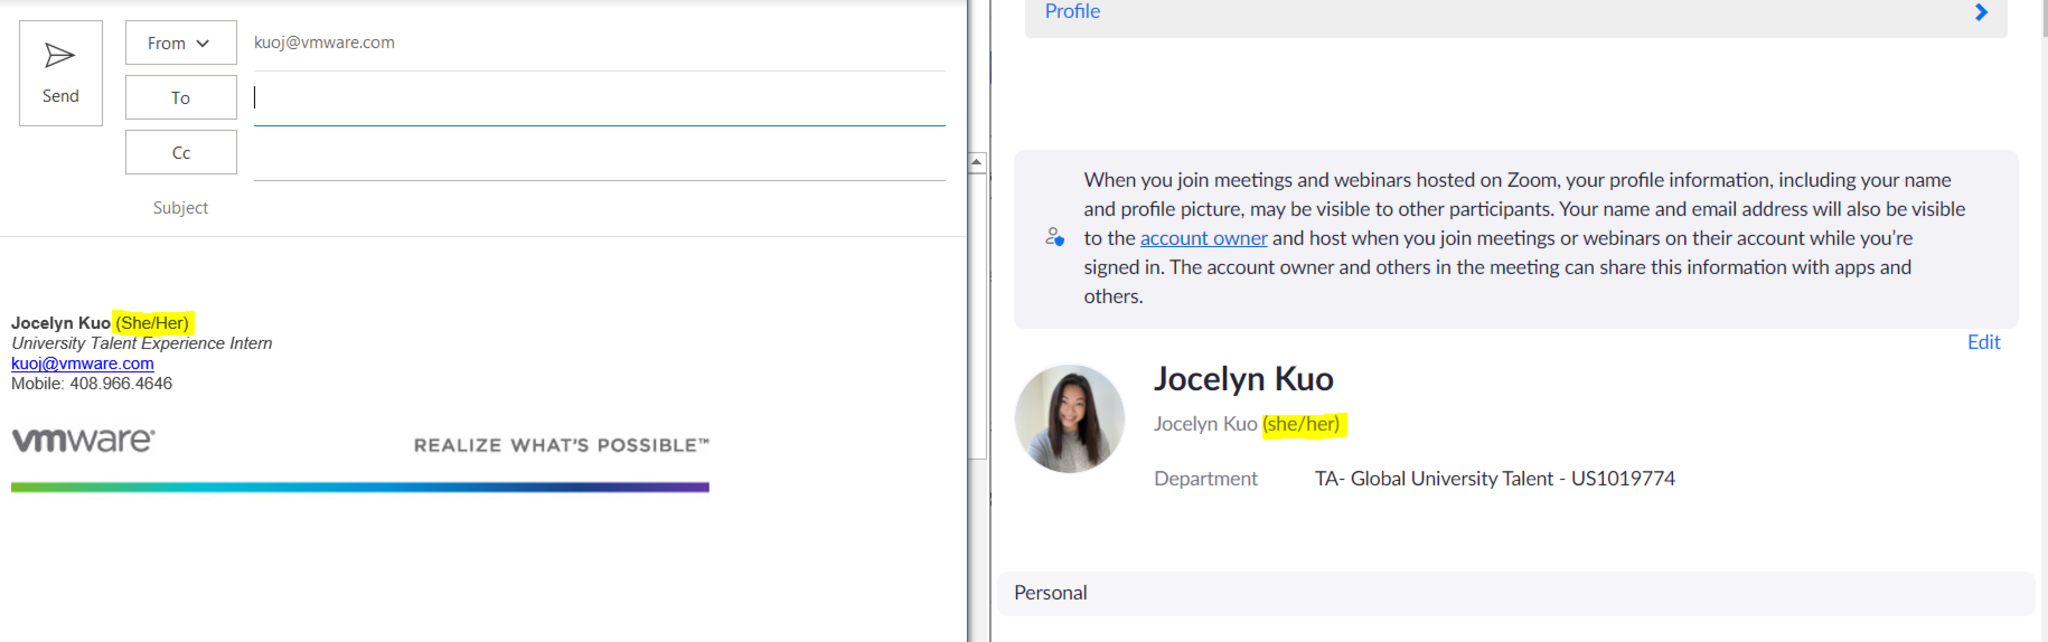Open the Profile heading tab
The image size is (2048, 642).
(x=1072, y=12)
